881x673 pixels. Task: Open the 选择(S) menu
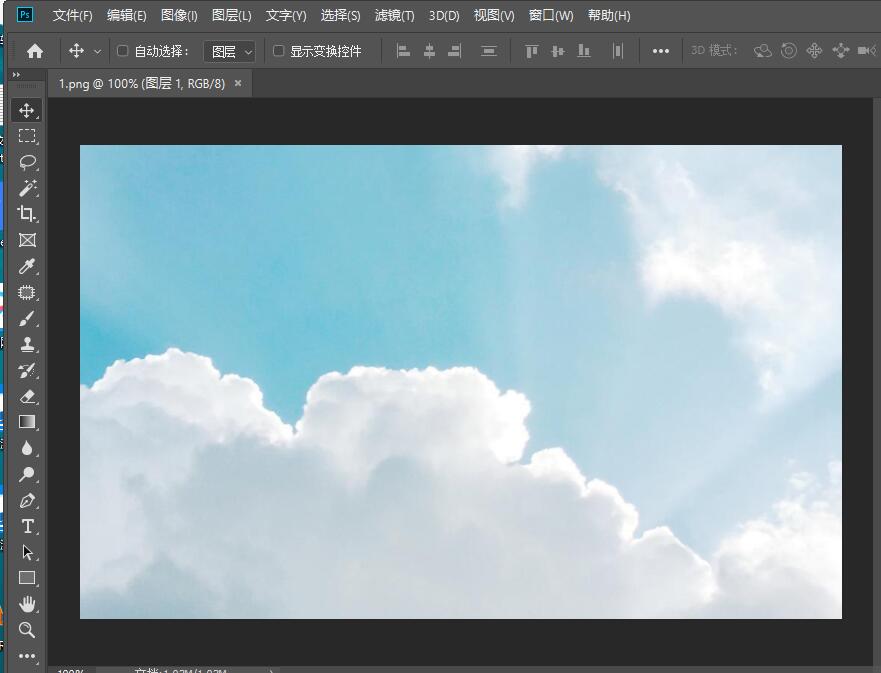pyautogui.click(x=340, y=16)
